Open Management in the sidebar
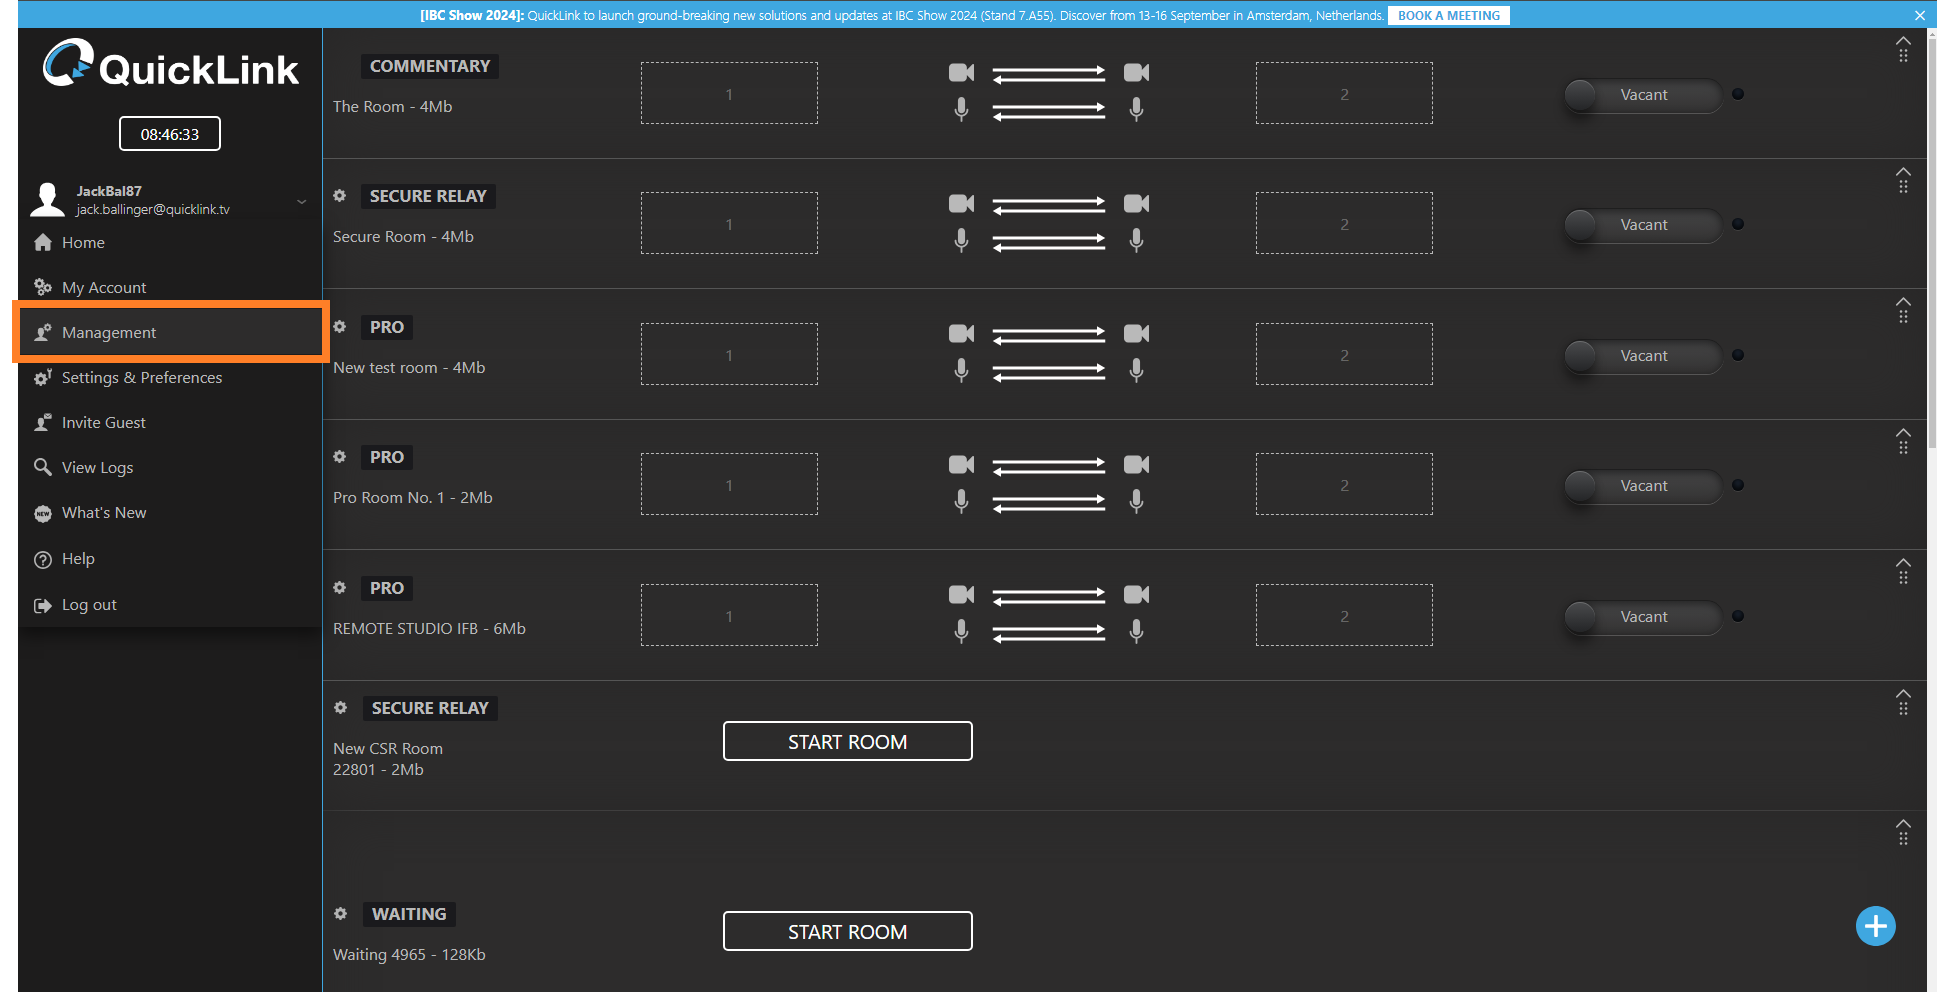The image size is (1938, 992). (109, 333)
